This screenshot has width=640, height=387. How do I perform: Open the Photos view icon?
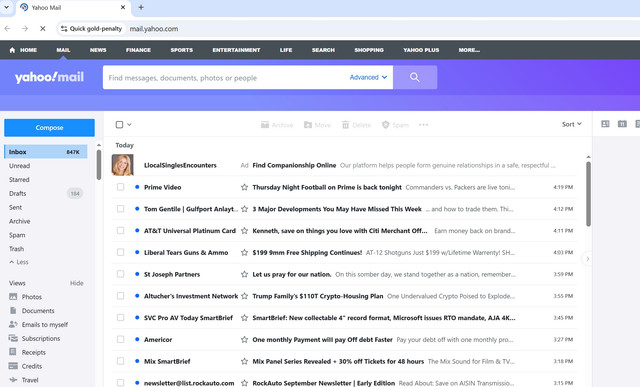13,297
